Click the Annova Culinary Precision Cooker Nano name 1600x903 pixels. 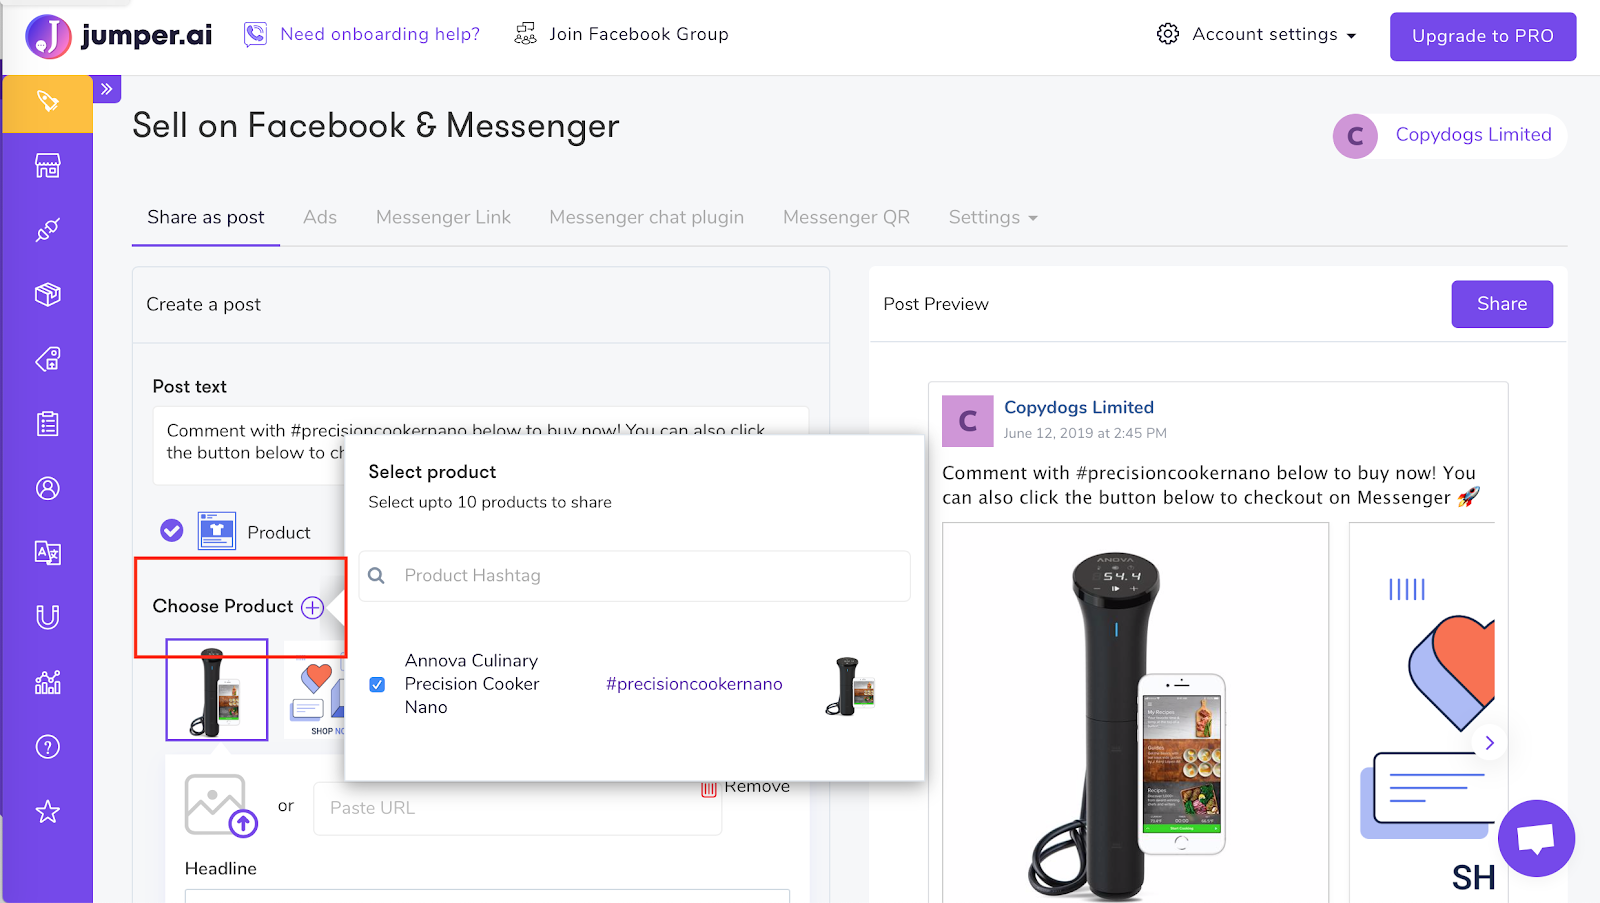(x=472, y=684)
